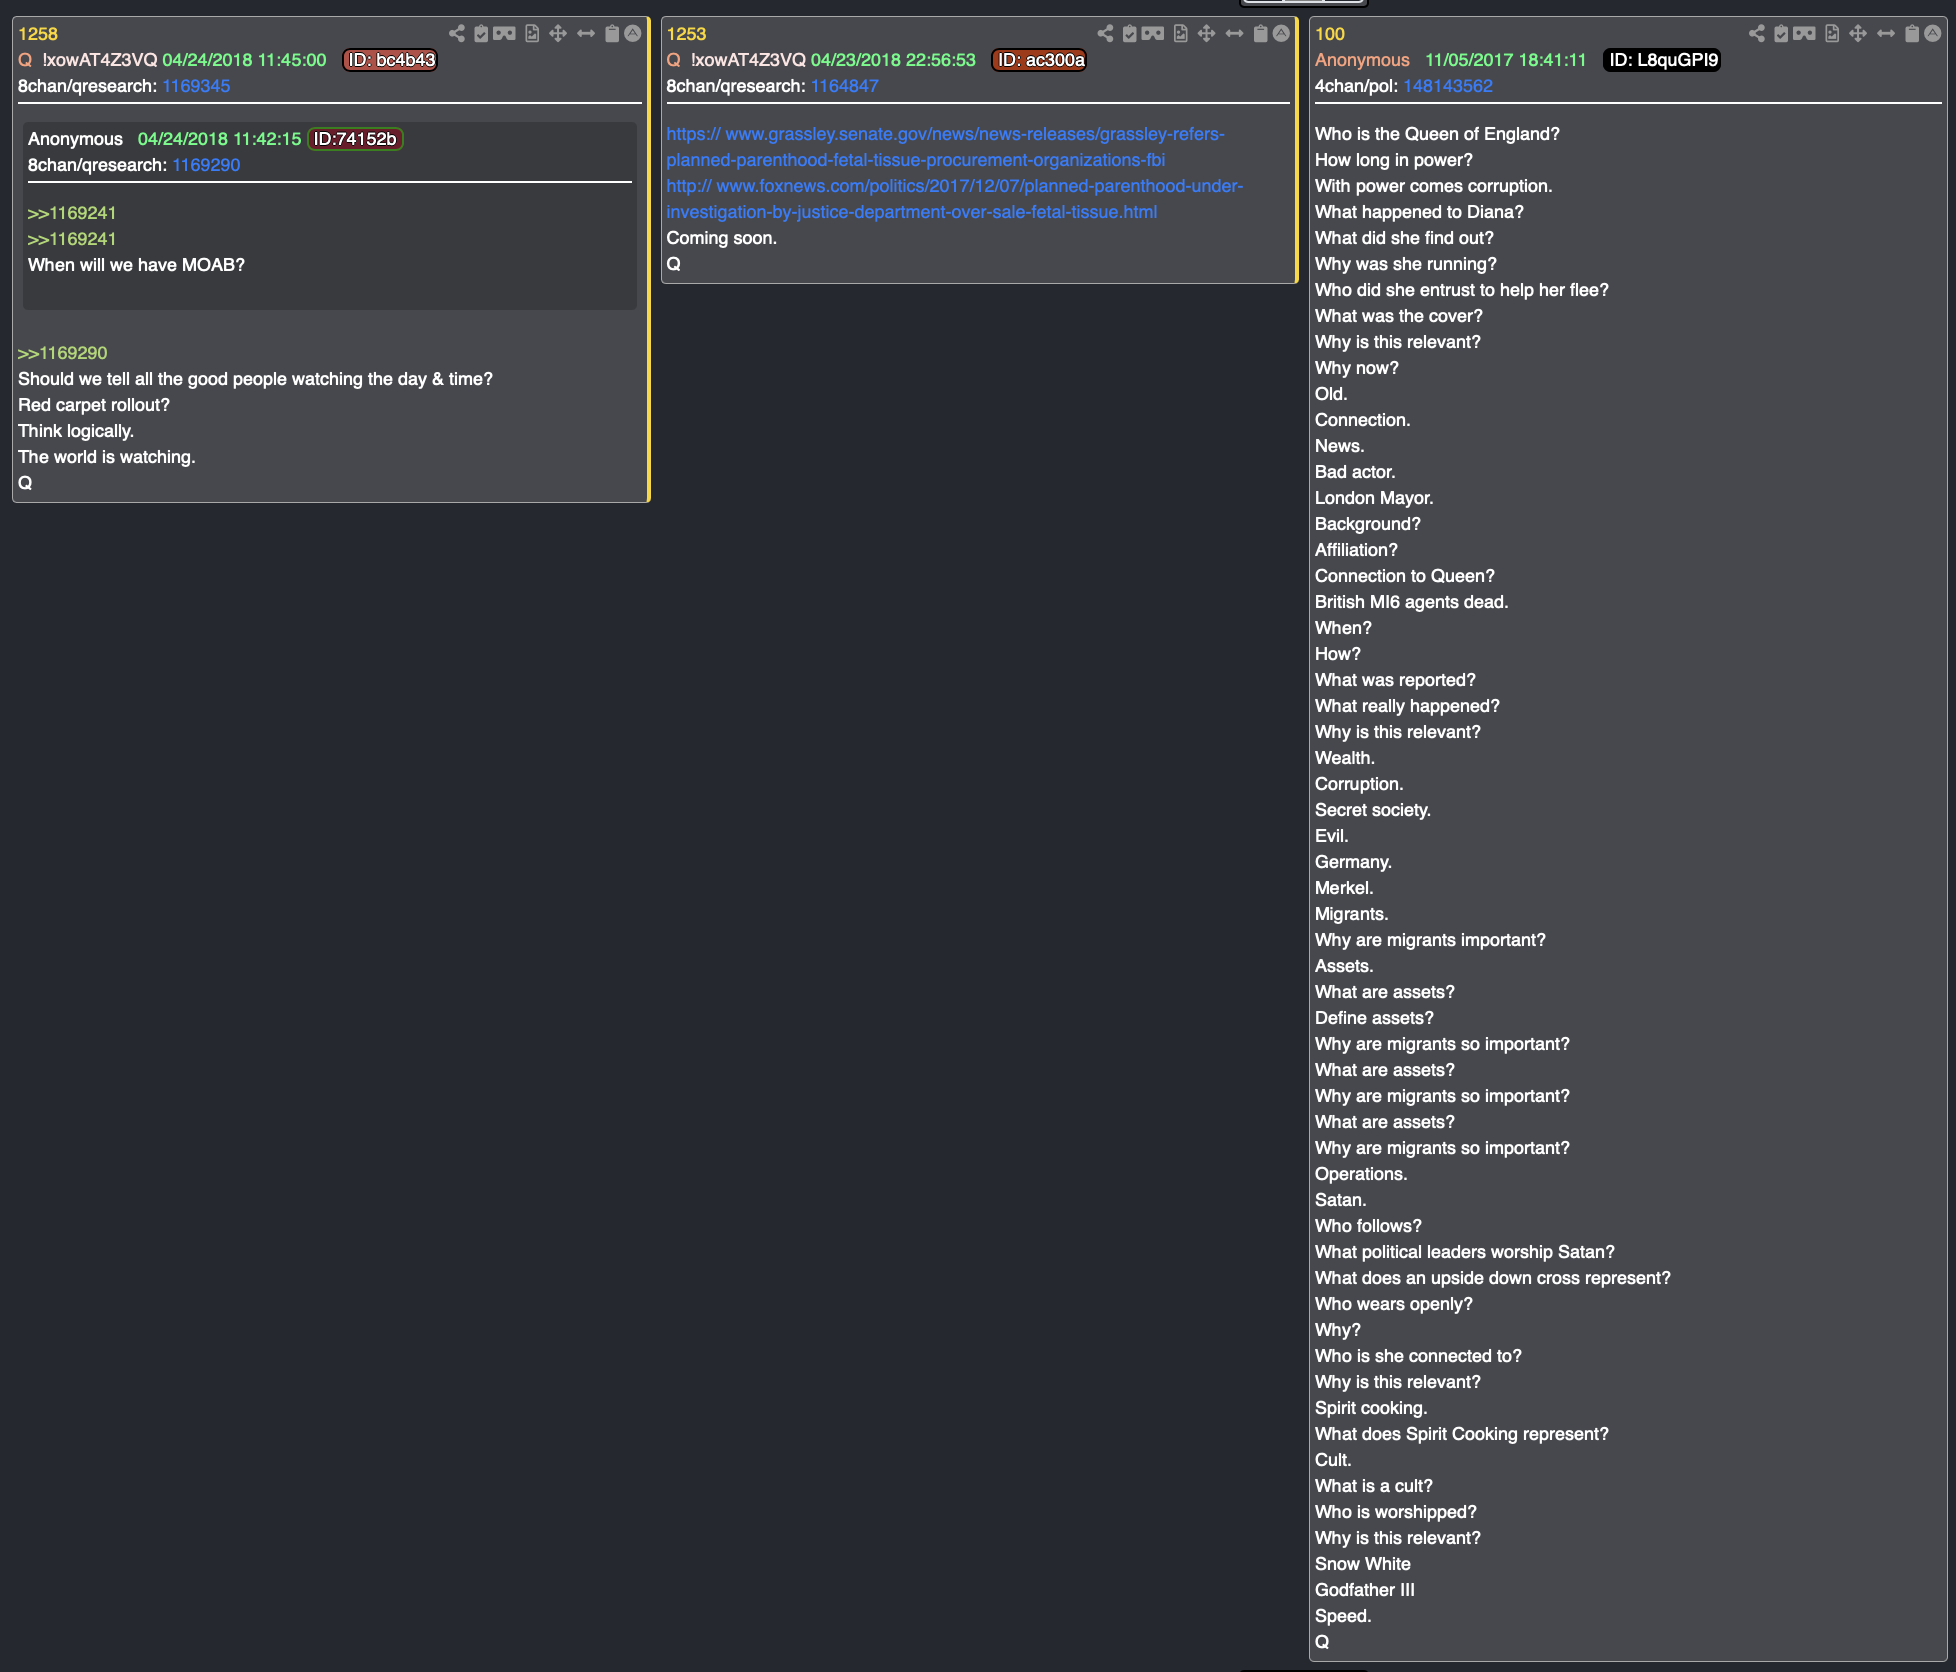Click the ID: L8quGPI9 badge
Viewport: 1956px width, 1672px height.
point(1662,60)
